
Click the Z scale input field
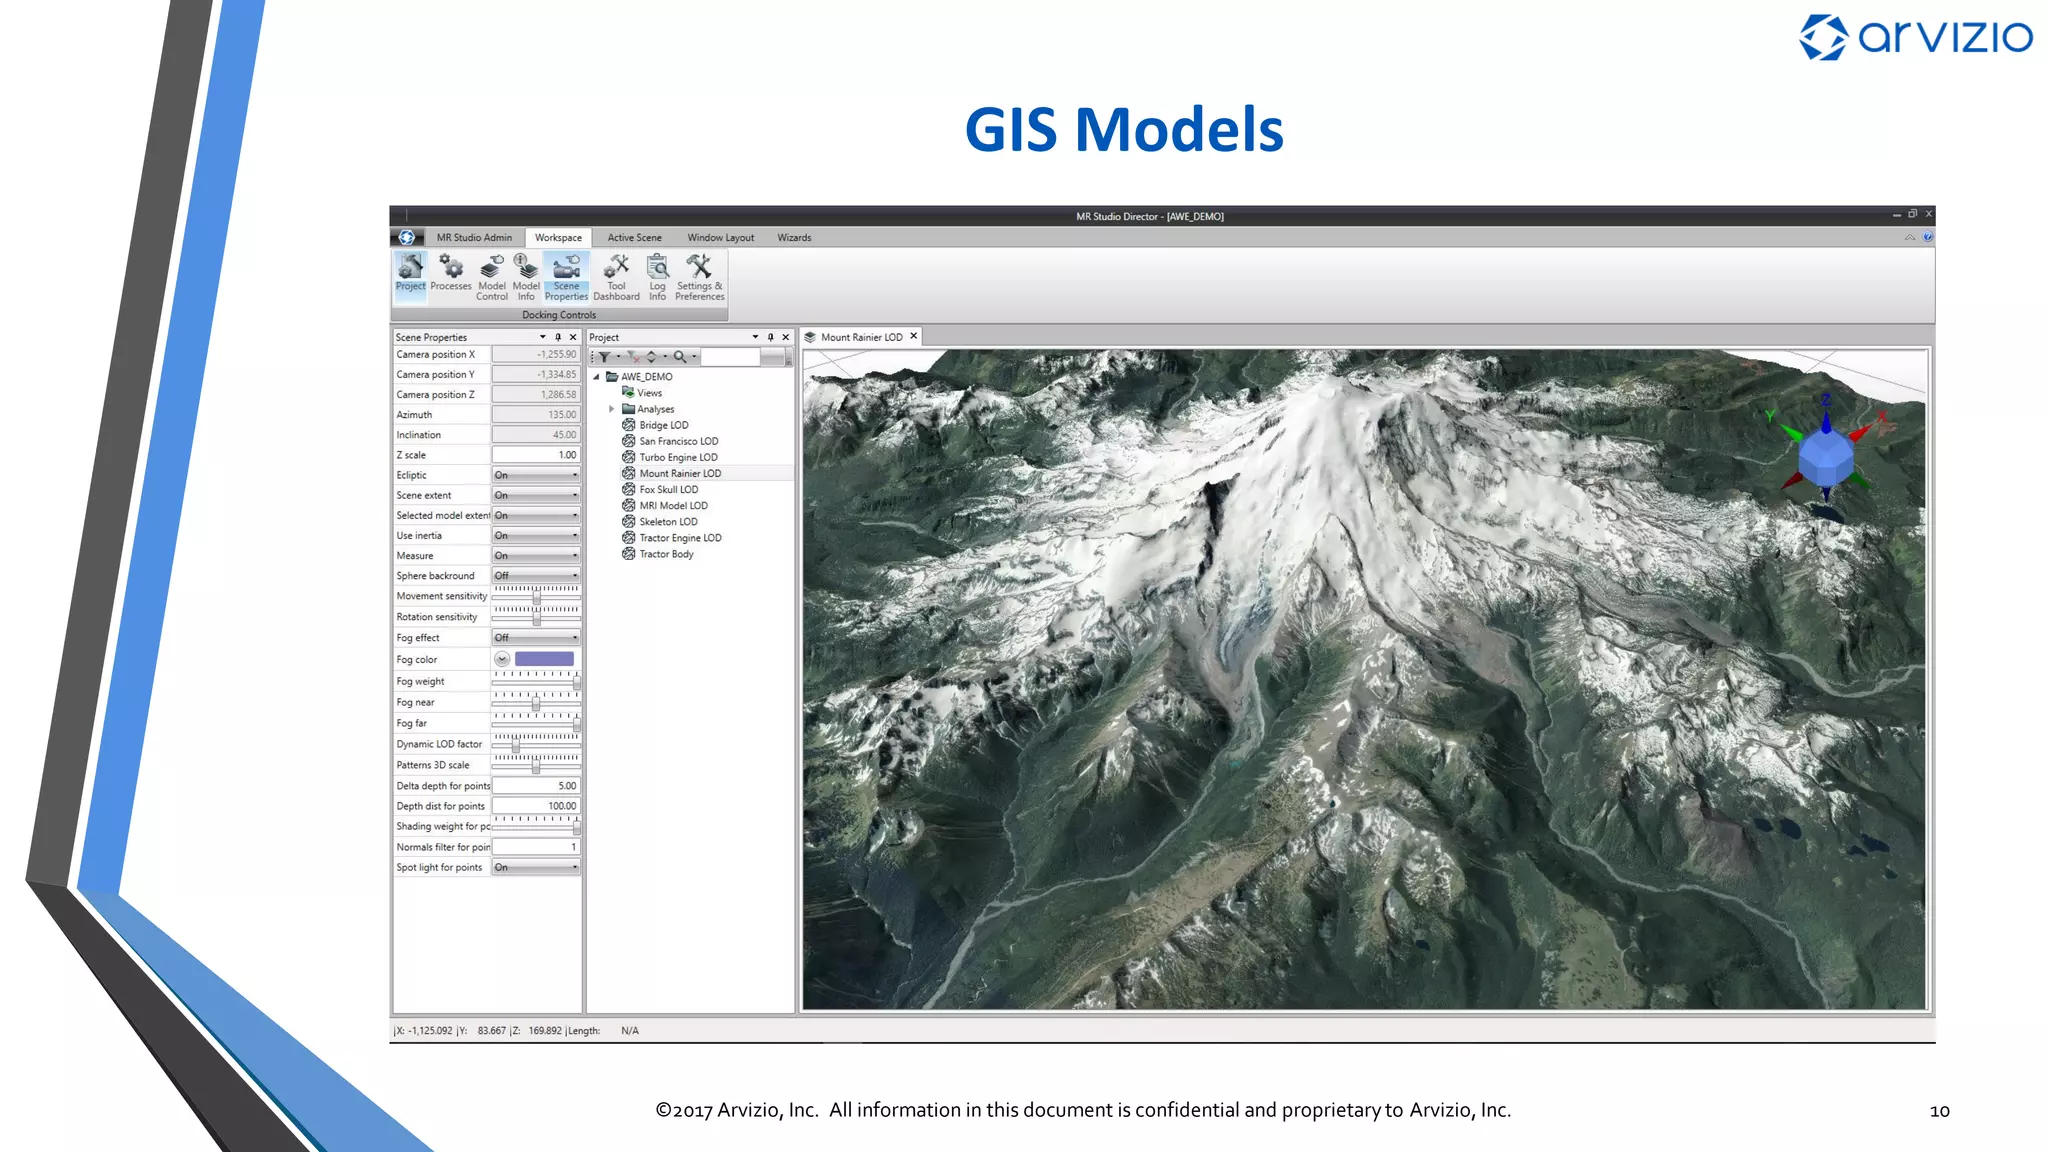click(x=536, y=455)
